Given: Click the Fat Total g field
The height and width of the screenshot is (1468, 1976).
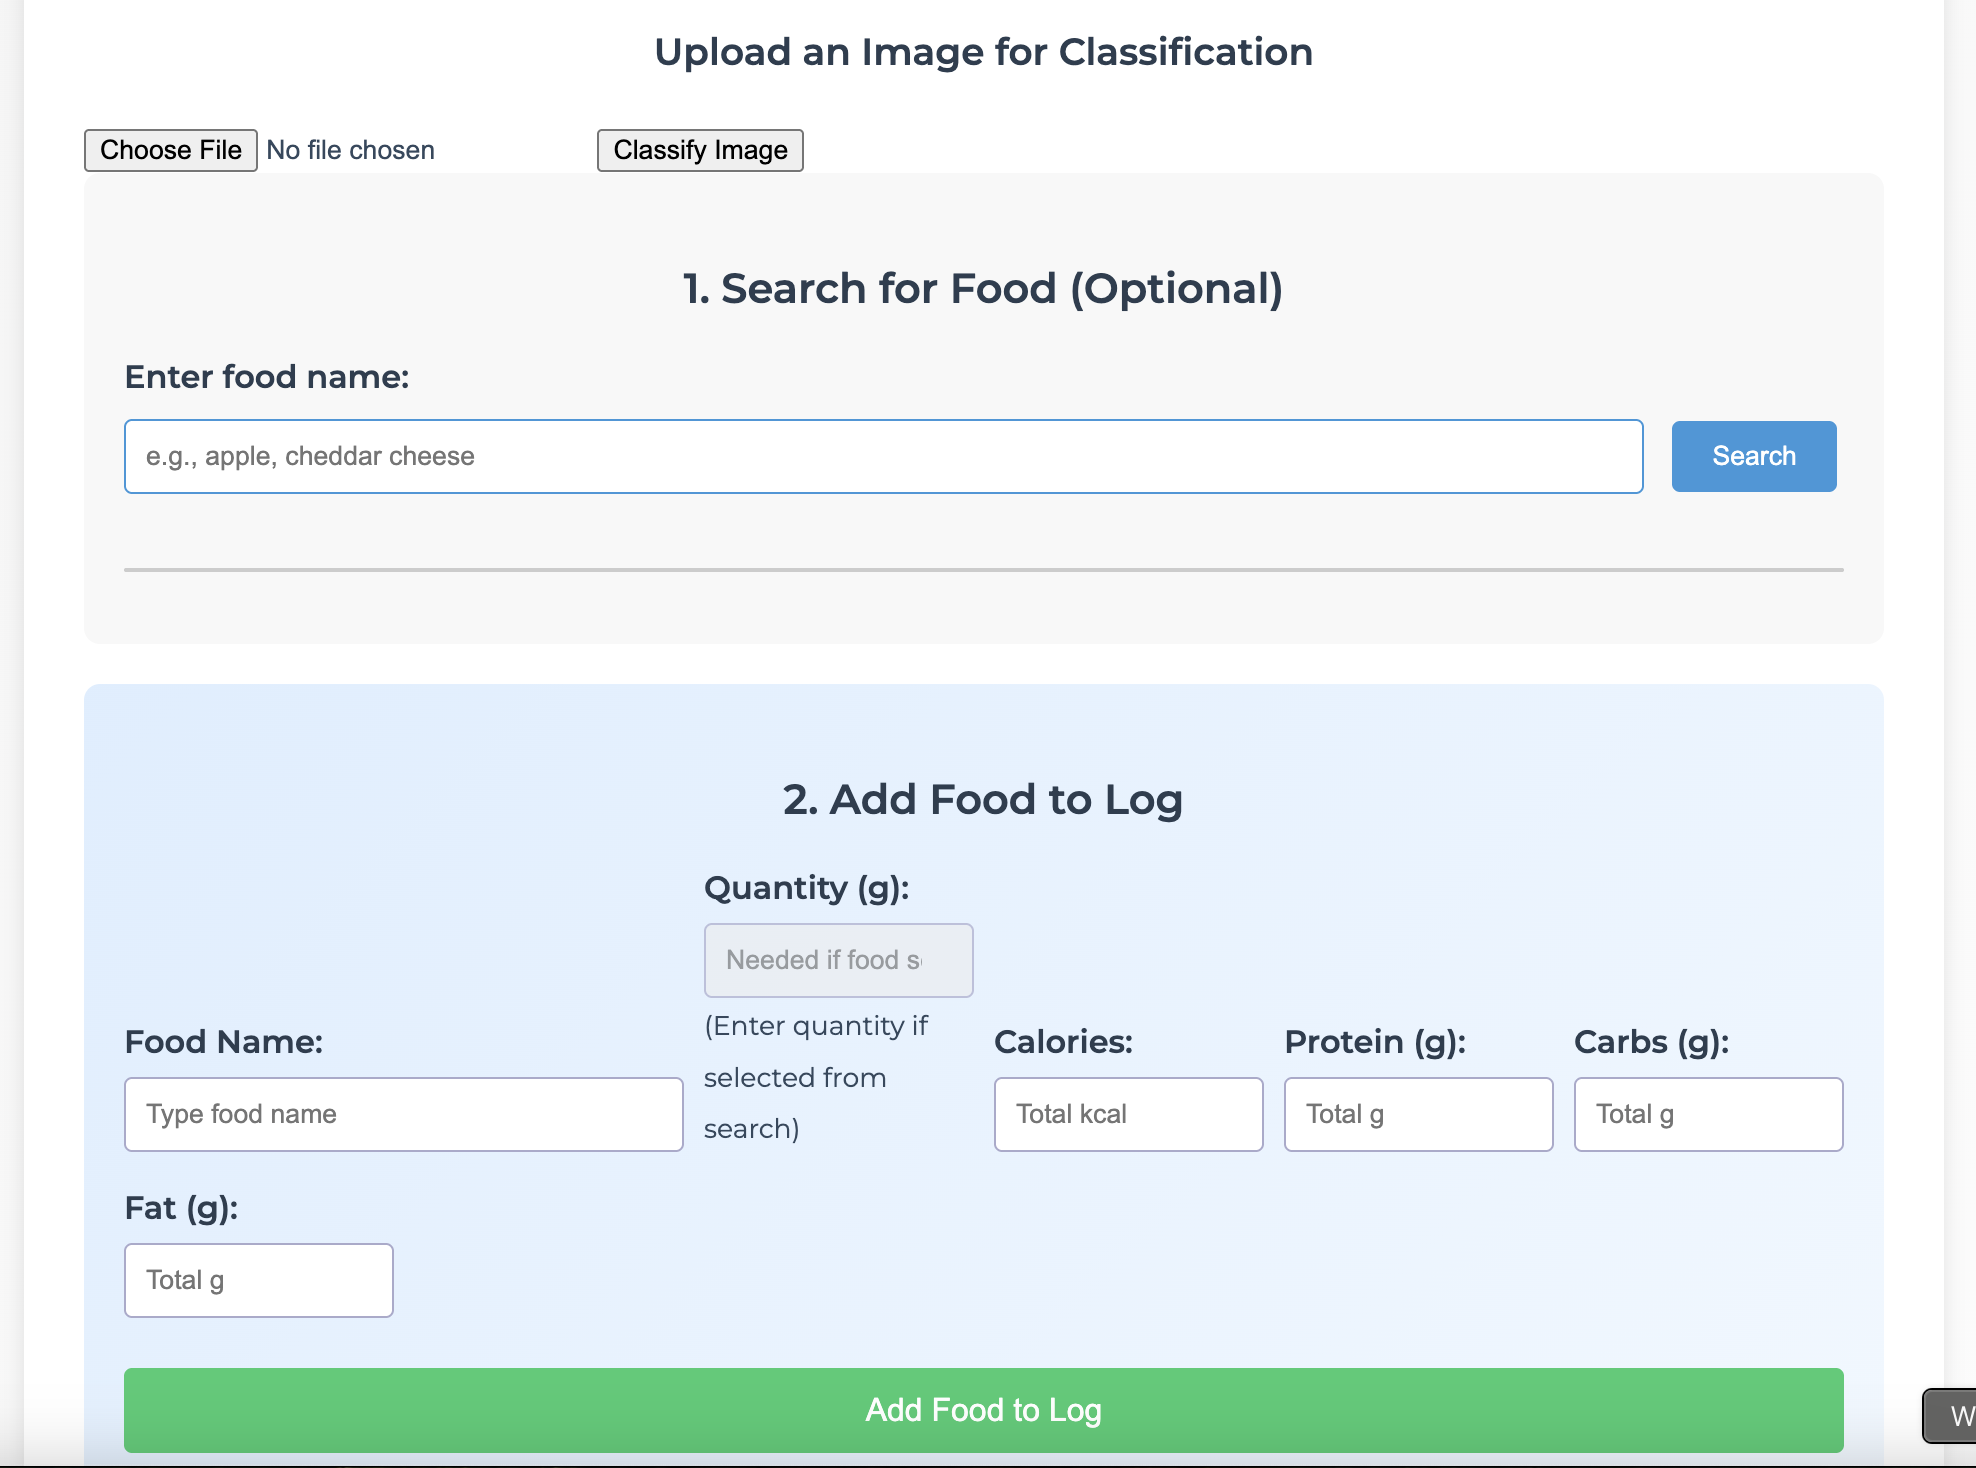Looking at the screenshot, I should [x=258, y=1280].
